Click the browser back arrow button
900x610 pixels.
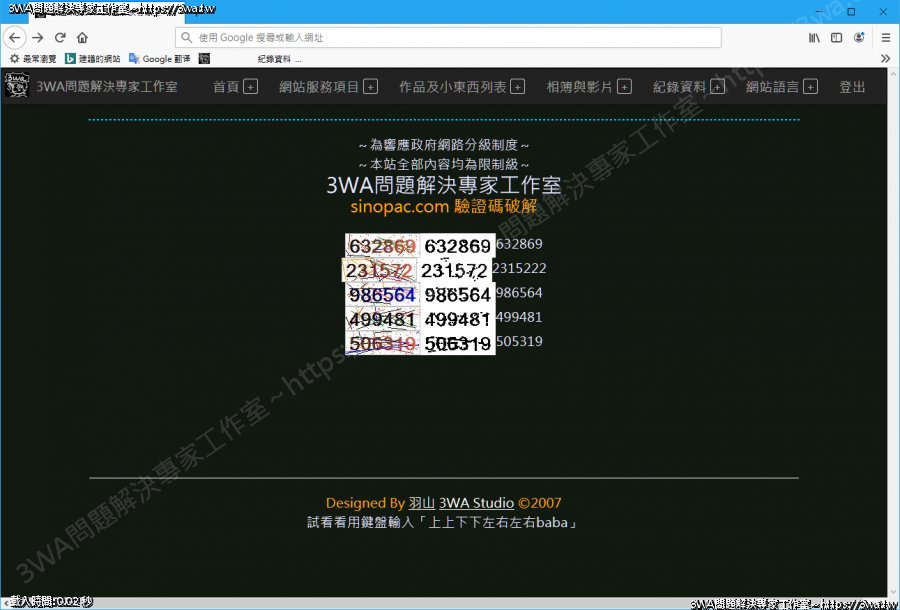pos(14,38)
